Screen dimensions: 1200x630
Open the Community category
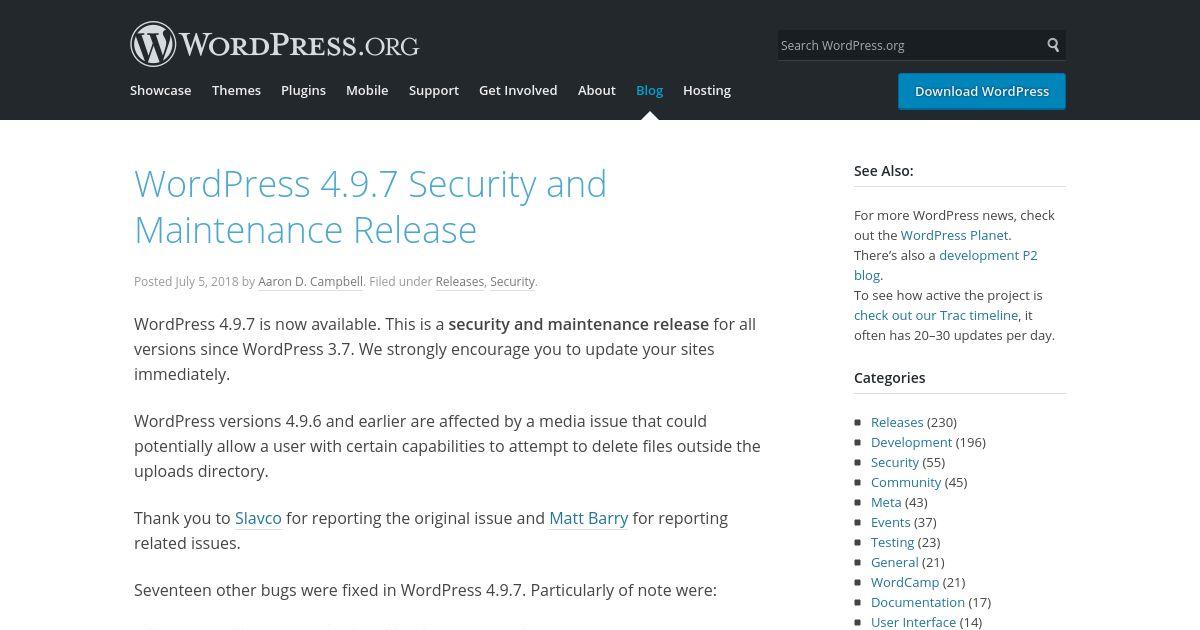coord(906,482)
